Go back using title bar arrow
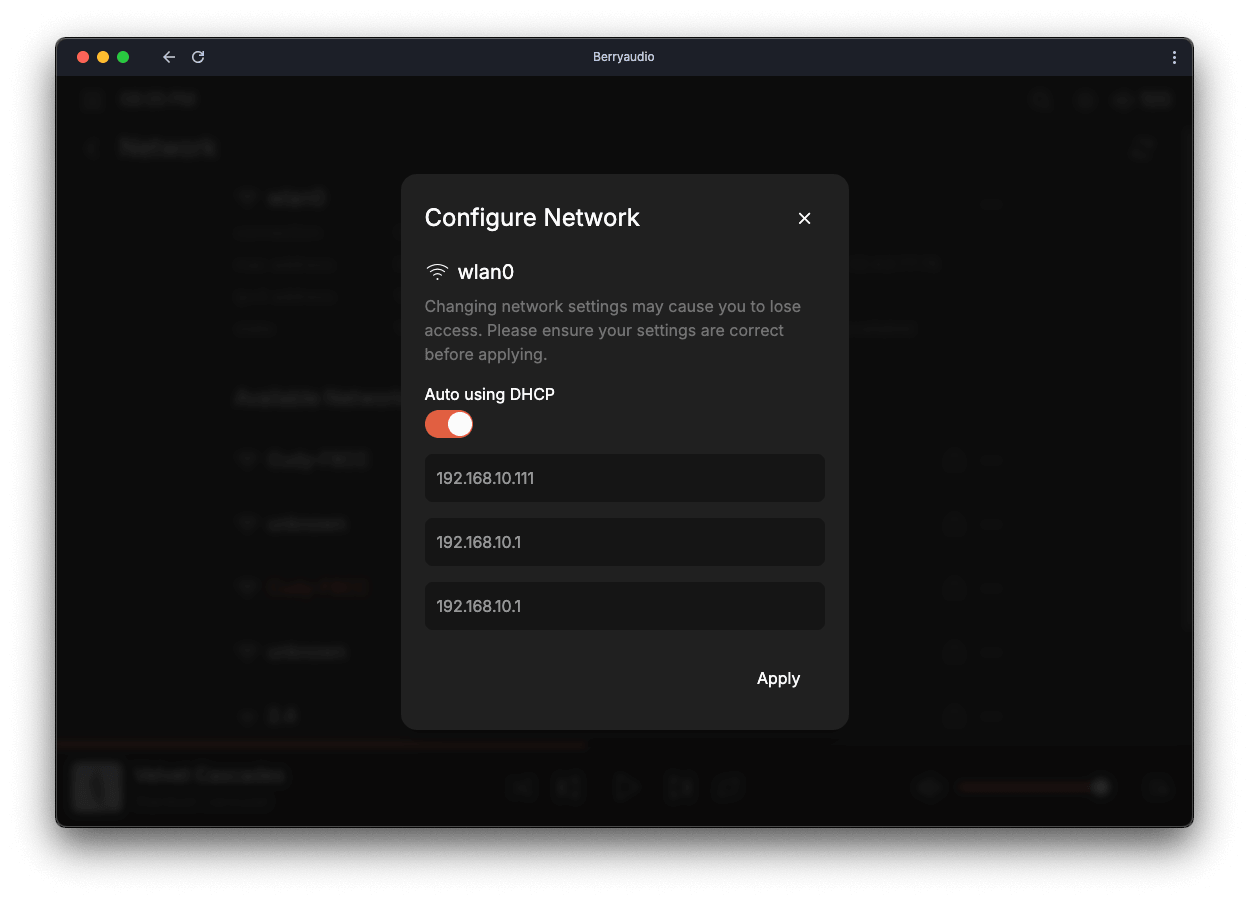 (169, 57)
